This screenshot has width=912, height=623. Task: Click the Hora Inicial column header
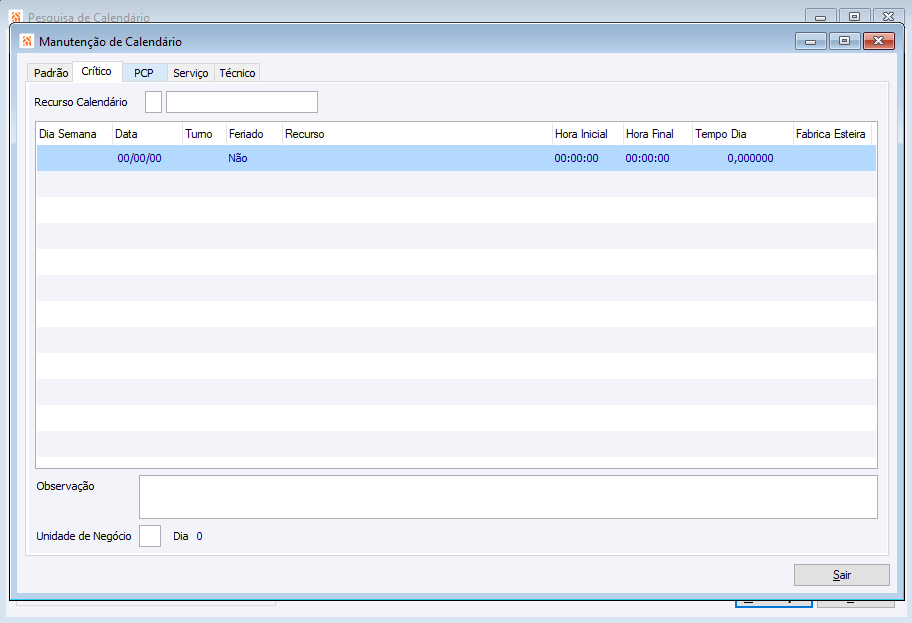coord(587,134)
